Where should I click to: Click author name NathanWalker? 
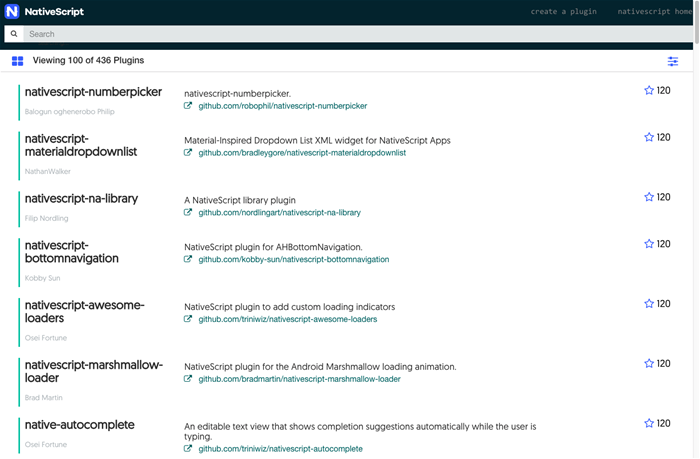click(x=48, y=171)
